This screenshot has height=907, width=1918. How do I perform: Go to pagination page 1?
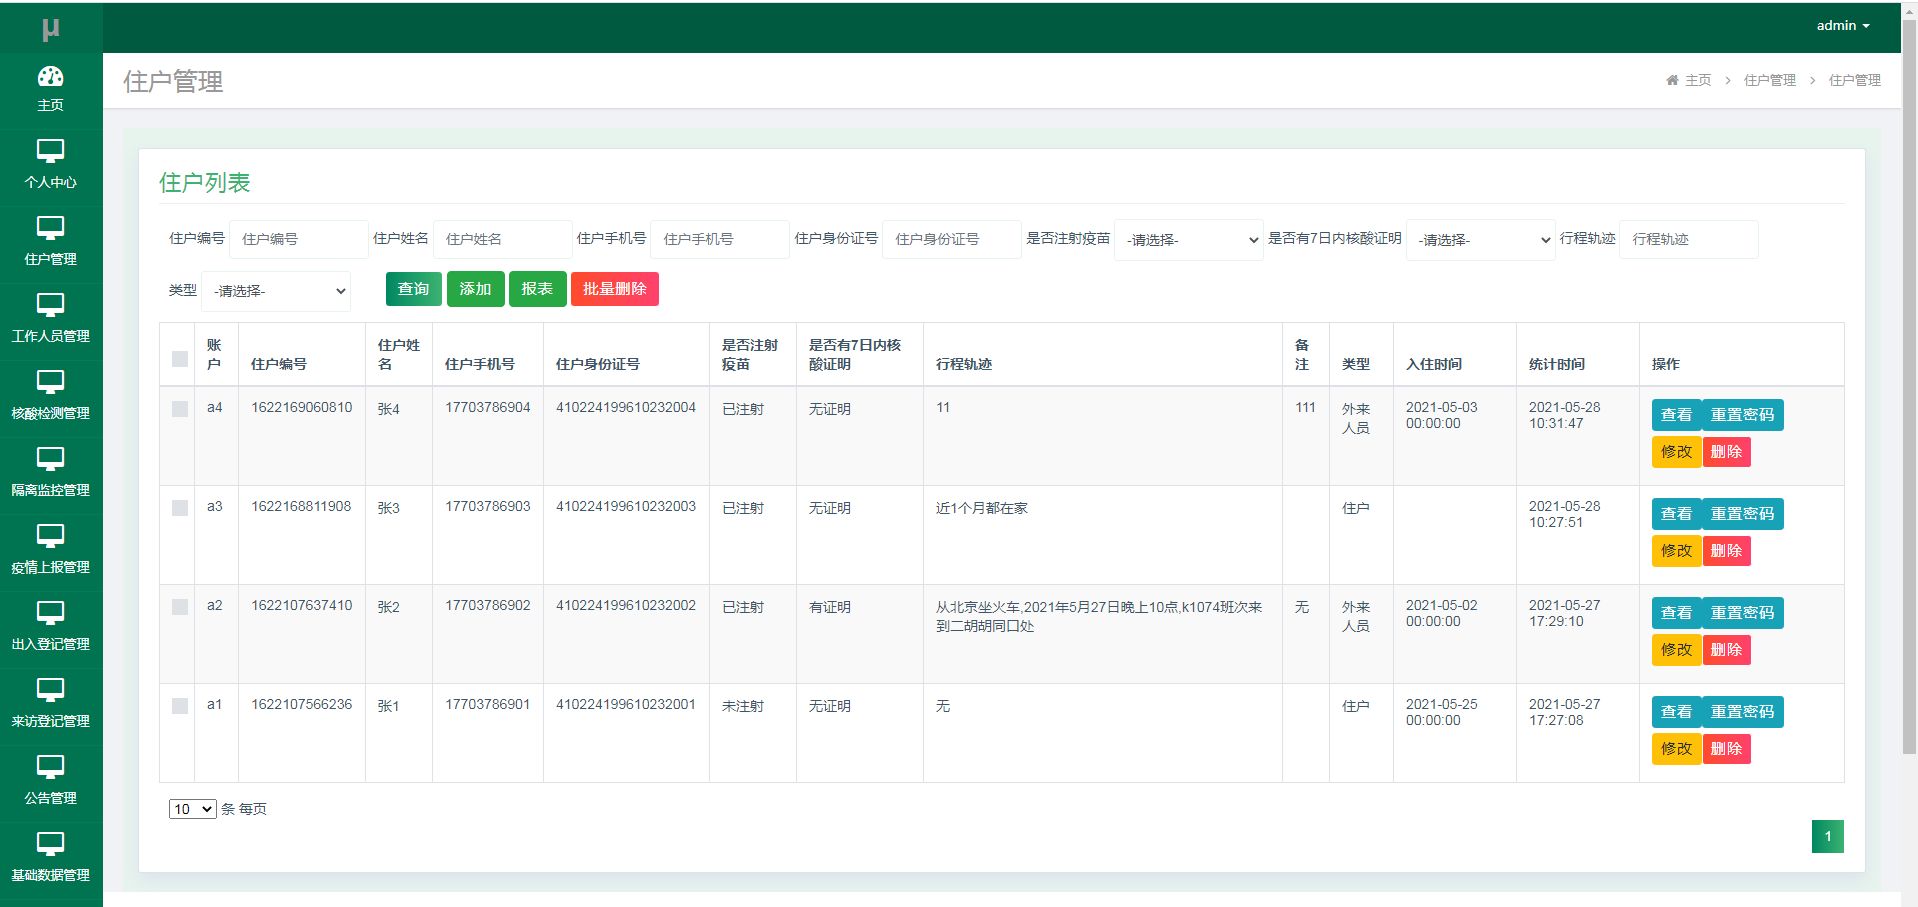click(x=1828, y=836)
